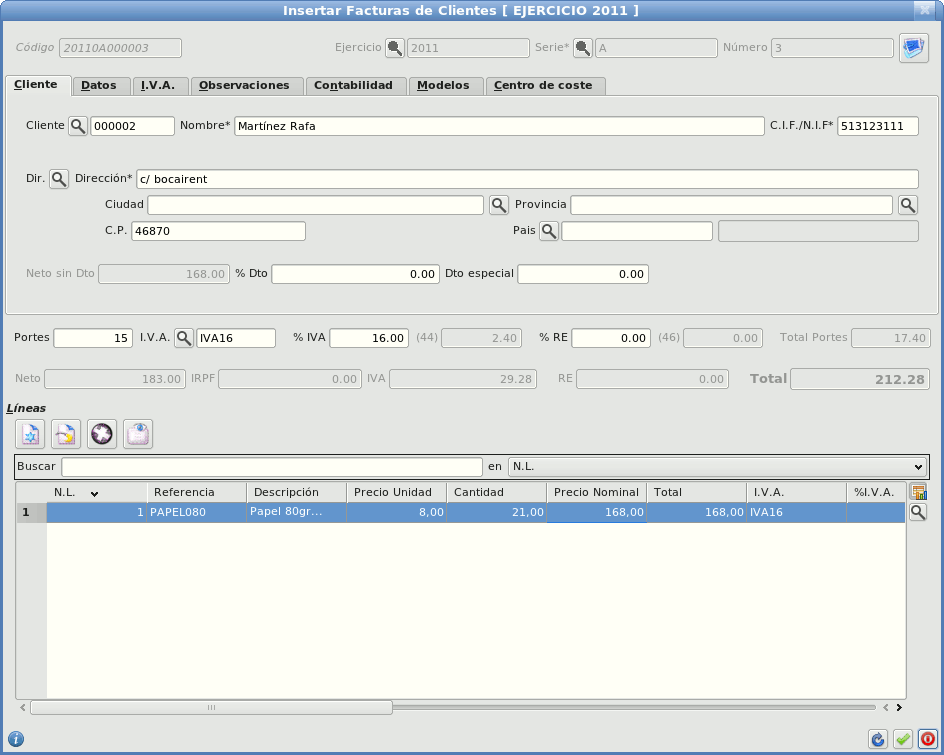Click the new line icon under Líneas
This screenshot has width=944, height=755.
pyautogui.click(x=32, y=434)
